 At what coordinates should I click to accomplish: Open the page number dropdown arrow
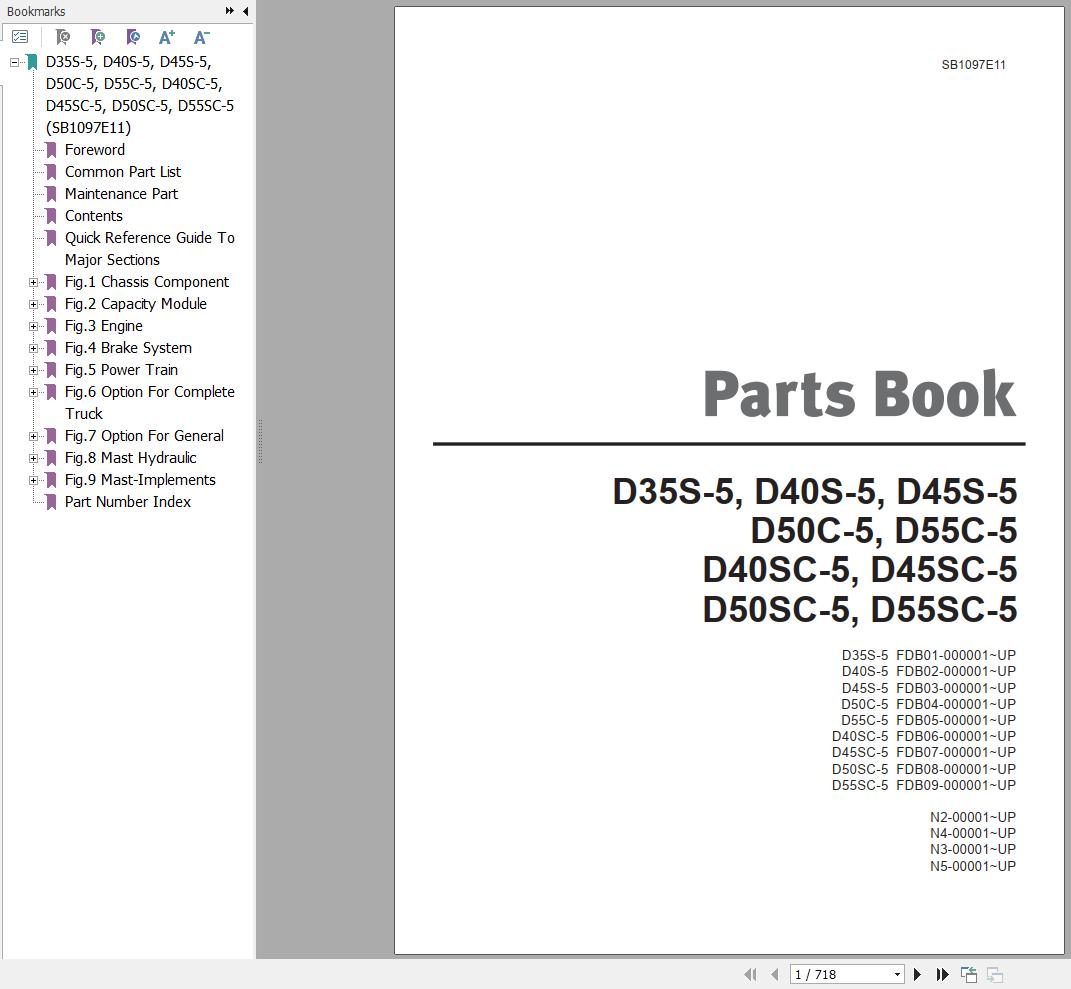point(898,975)
